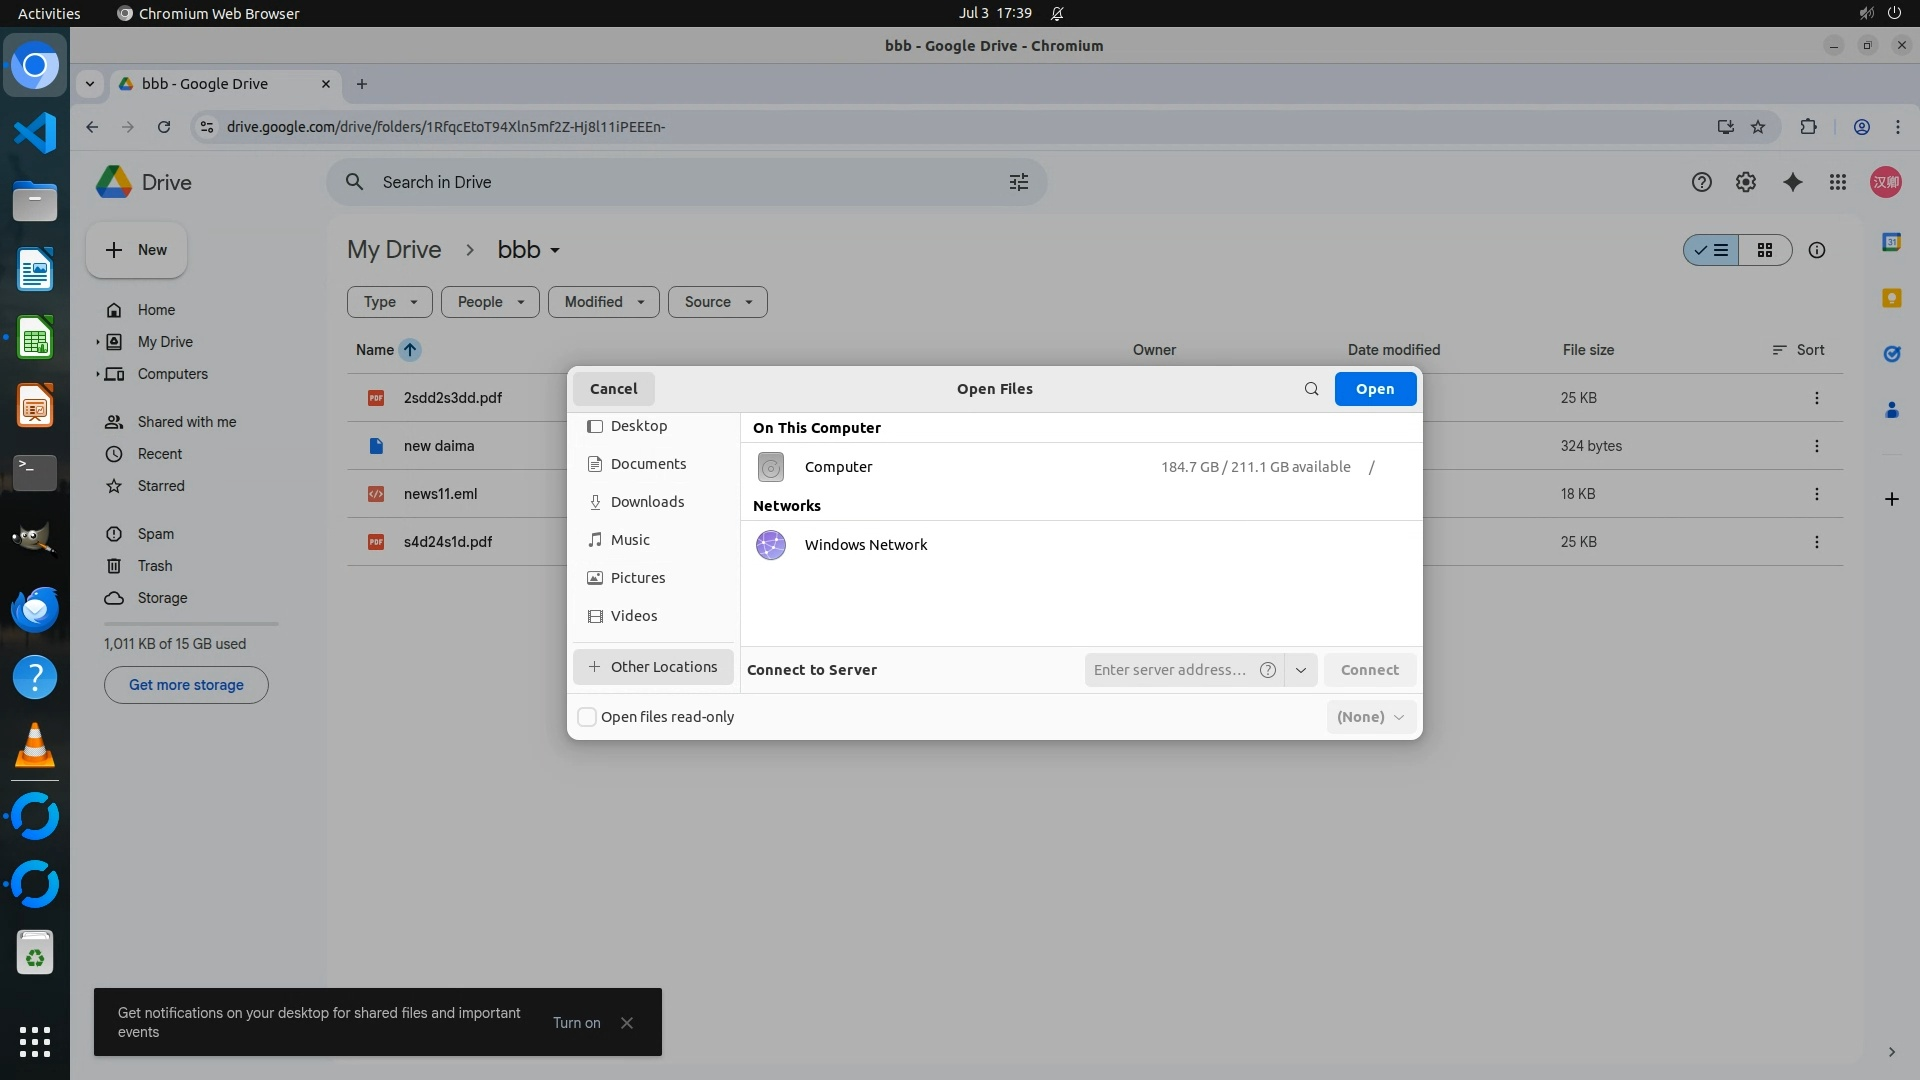
Task: Open the server address history dropdown
Action: [1300, 670]
